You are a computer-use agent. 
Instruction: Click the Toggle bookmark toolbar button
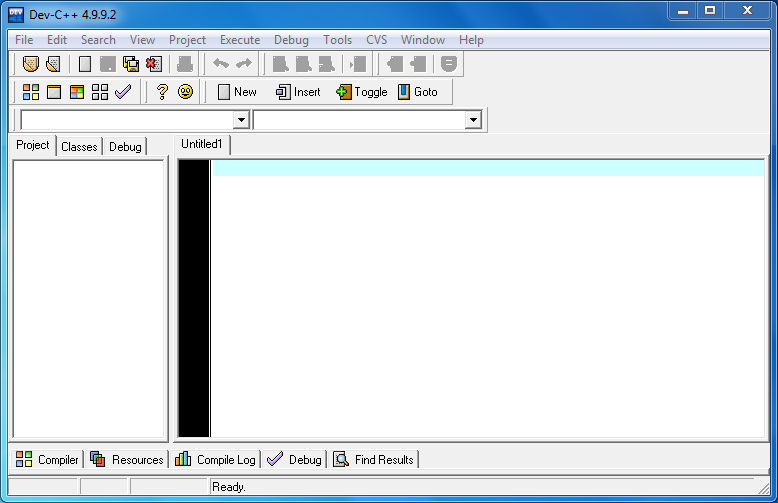click(x=362, y=92)
